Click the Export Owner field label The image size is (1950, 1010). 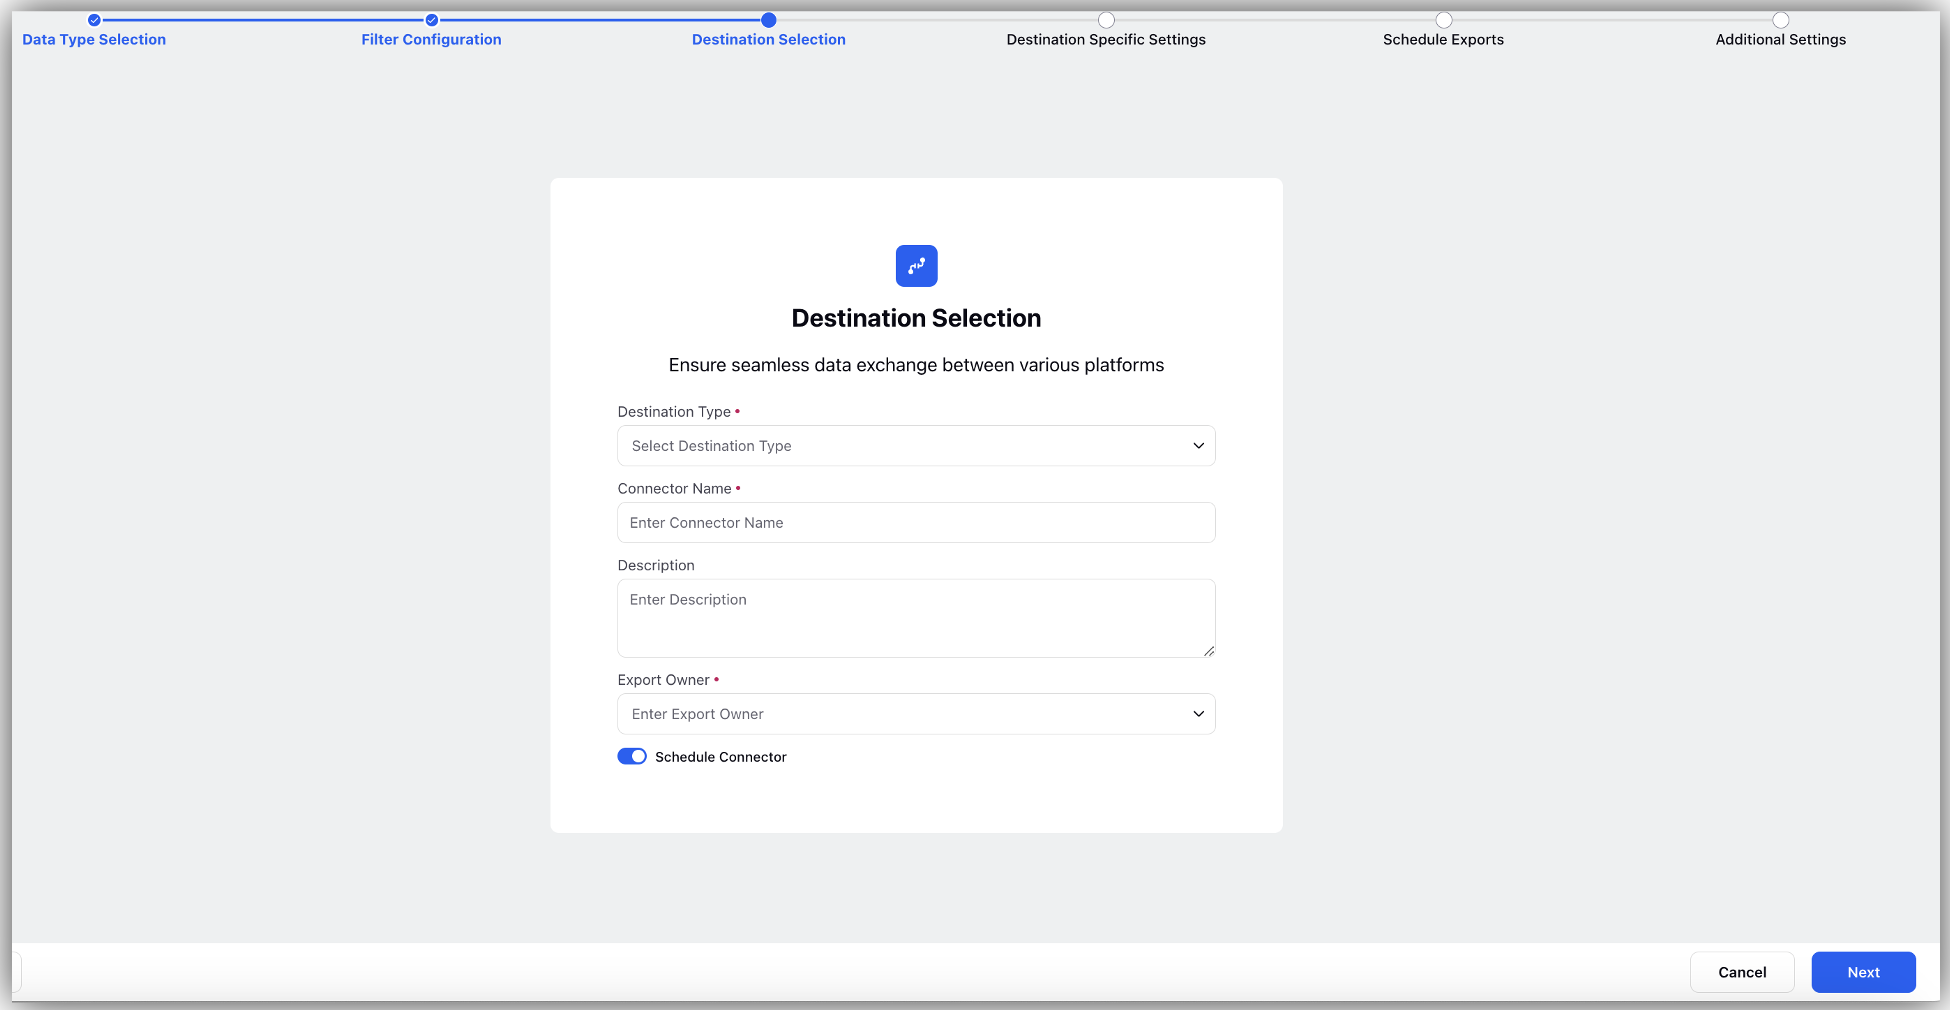coord(664,680)
